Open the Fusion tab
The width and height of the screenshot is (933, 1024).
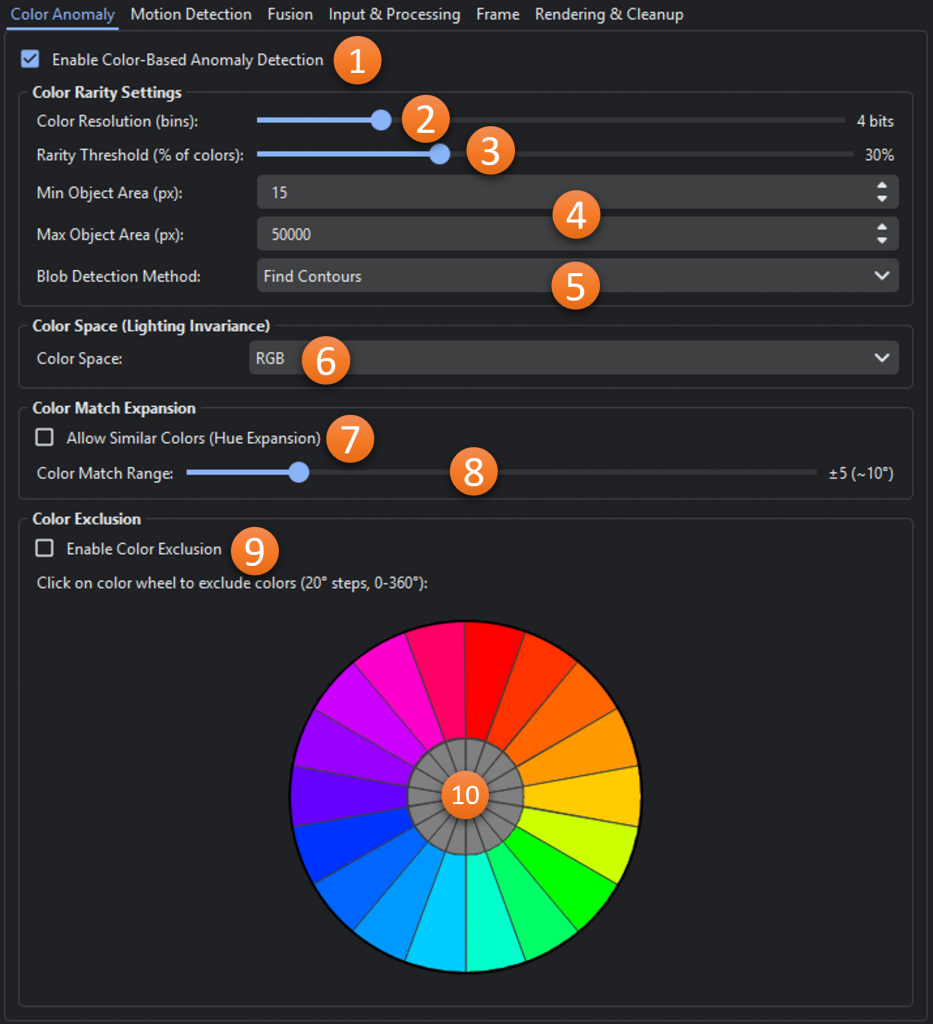point(290,14)
